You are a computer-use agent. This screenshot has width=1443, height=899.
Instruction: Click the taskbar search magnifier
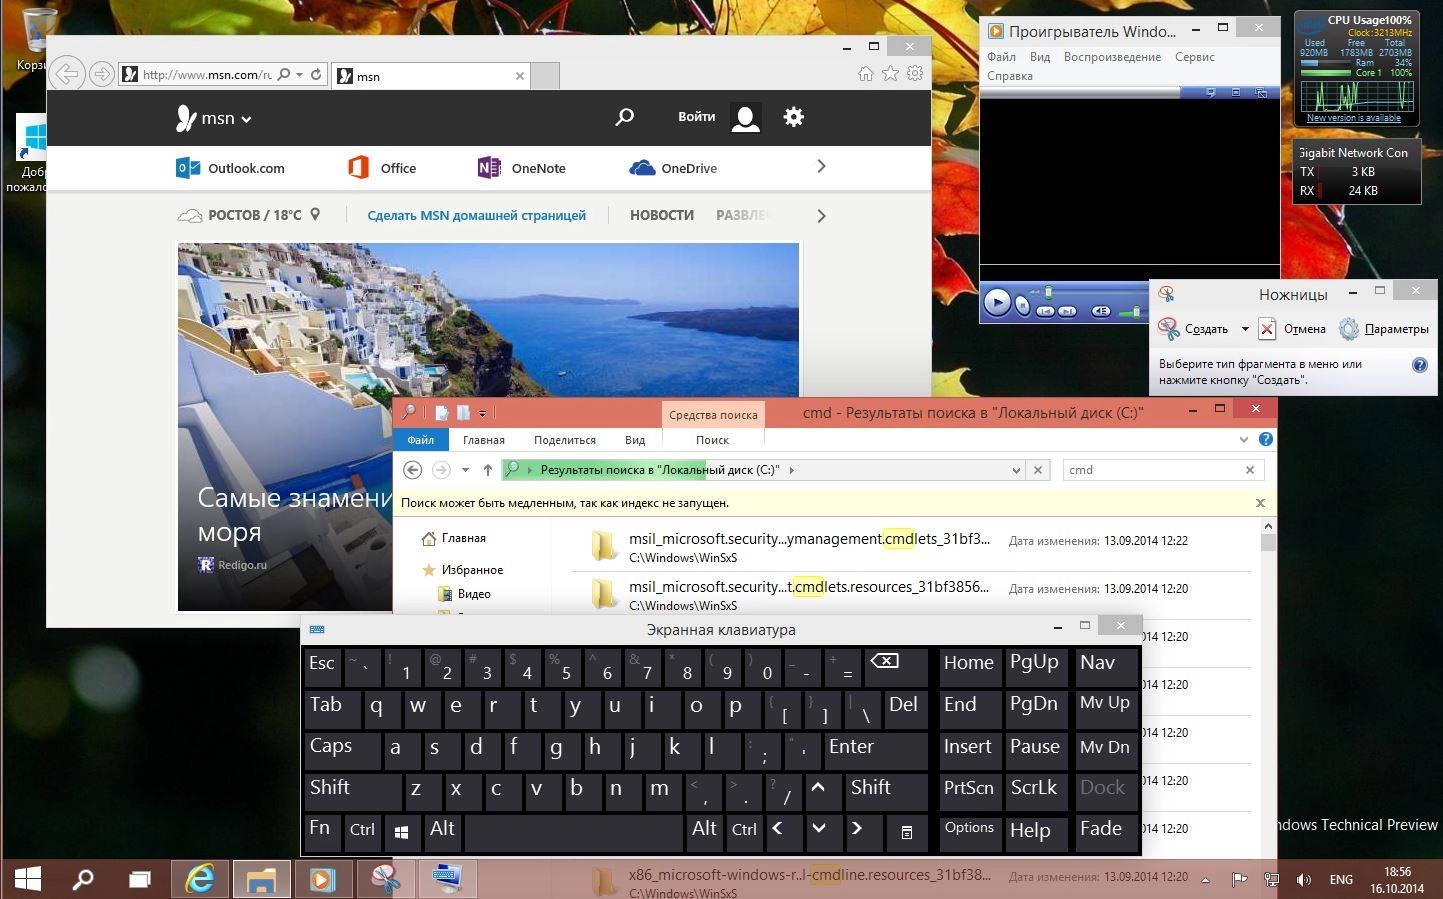[x=83, y=879]
